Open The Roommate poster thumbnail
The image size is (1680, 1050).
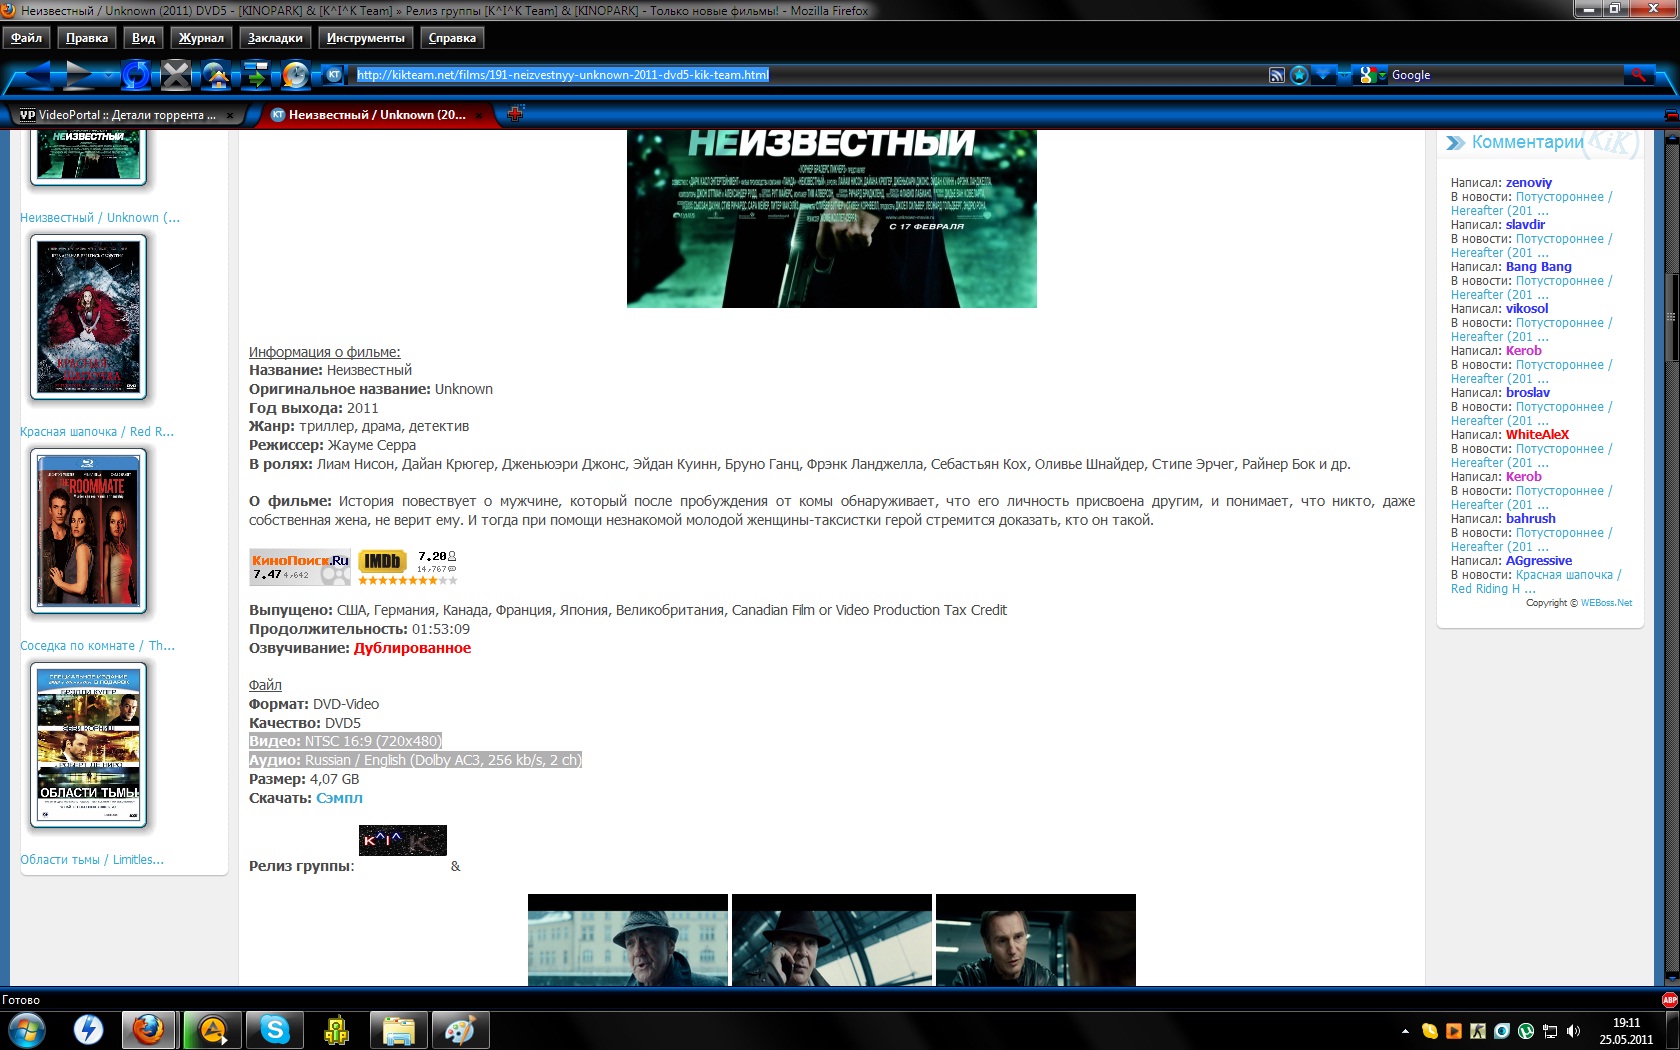[88, 531]
